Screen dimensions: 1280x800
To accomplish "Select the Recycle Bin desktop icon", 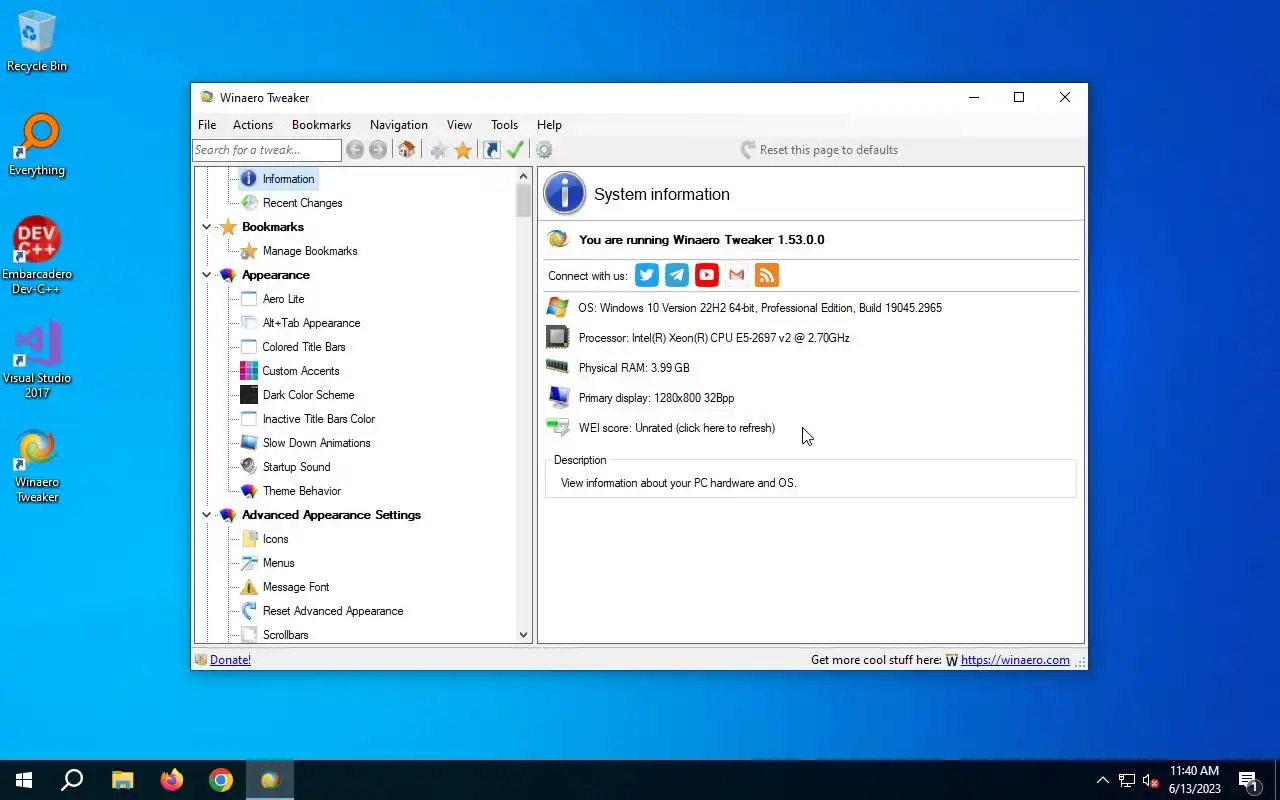I will click(37, 41).
